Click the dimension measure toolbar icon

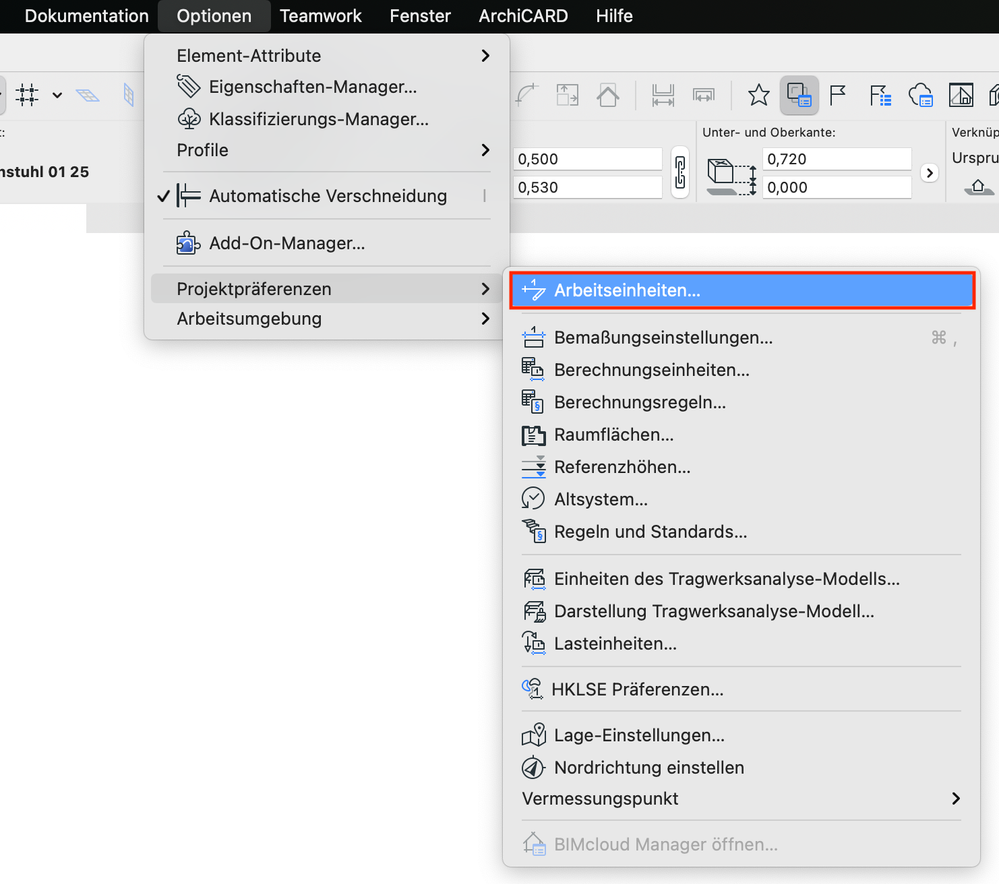pos(663,96)
